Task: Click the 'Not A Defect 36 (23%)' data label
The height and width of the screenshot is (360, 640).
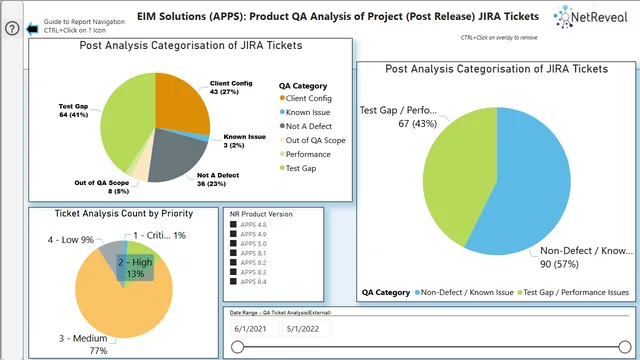Action: pos(218,179)
